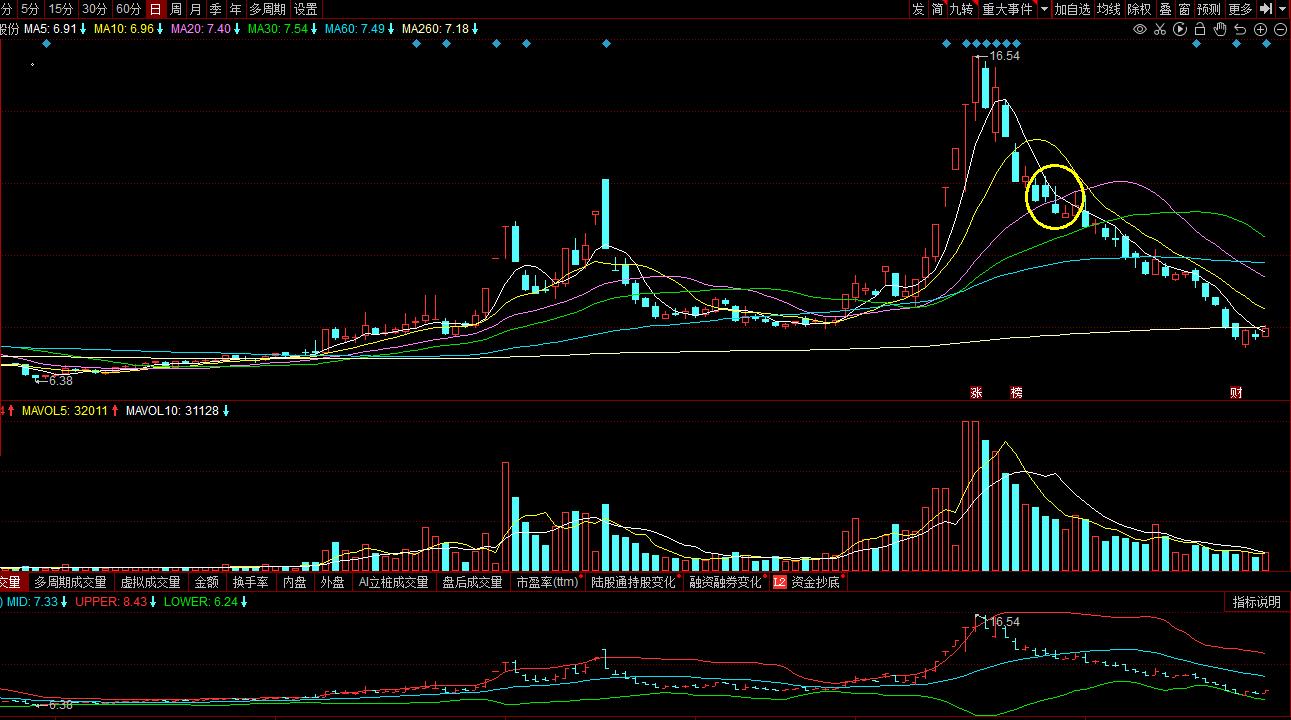The width and height of the screenshot is (1291, 720).
Task: Select the 换手率 turnover indicator tab
Action: click(x=250, y=582)
